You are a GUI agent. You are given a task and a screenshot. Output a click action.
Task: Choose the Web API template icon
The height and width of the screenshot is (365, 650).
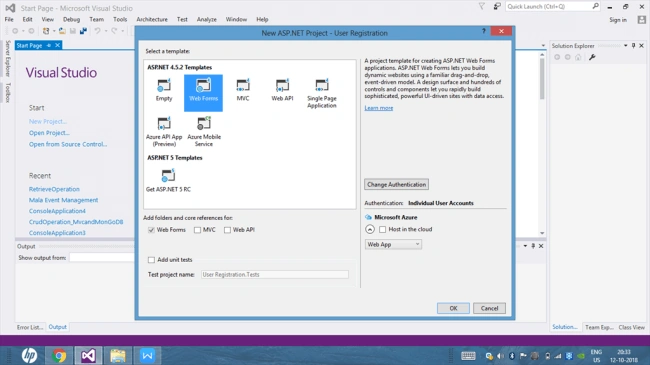point(282,85)
